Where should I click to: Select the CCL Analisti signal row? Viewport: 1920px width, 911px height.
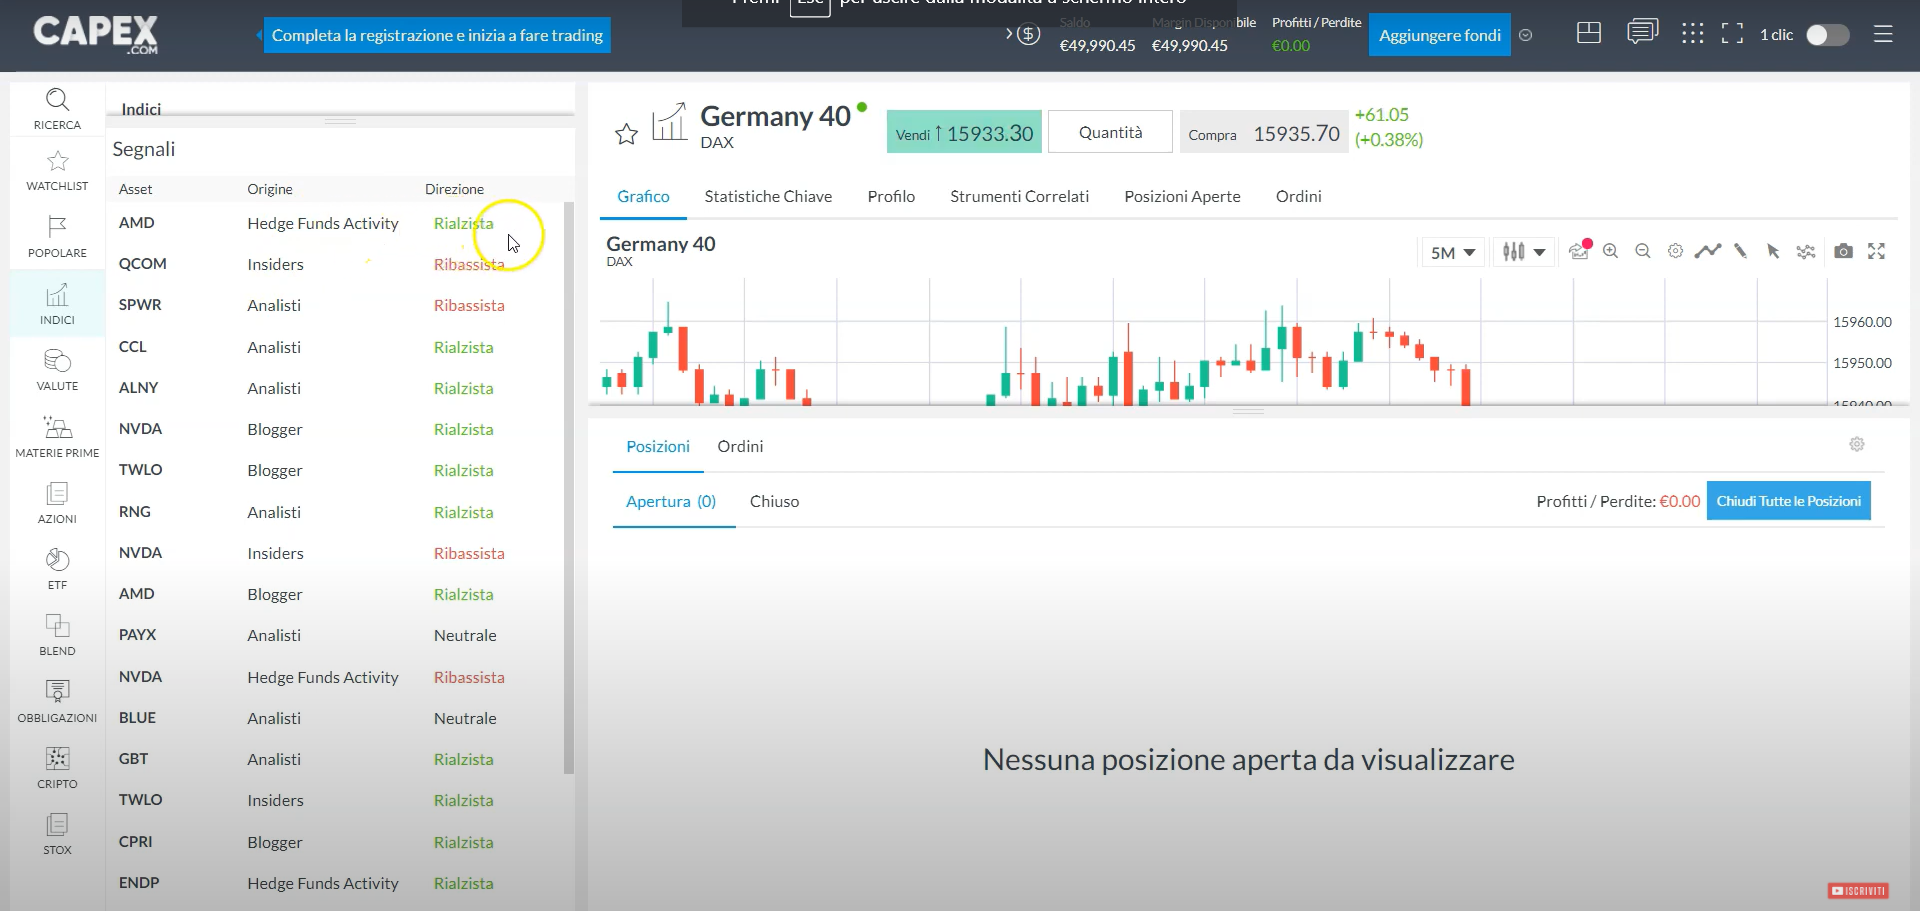335,347
